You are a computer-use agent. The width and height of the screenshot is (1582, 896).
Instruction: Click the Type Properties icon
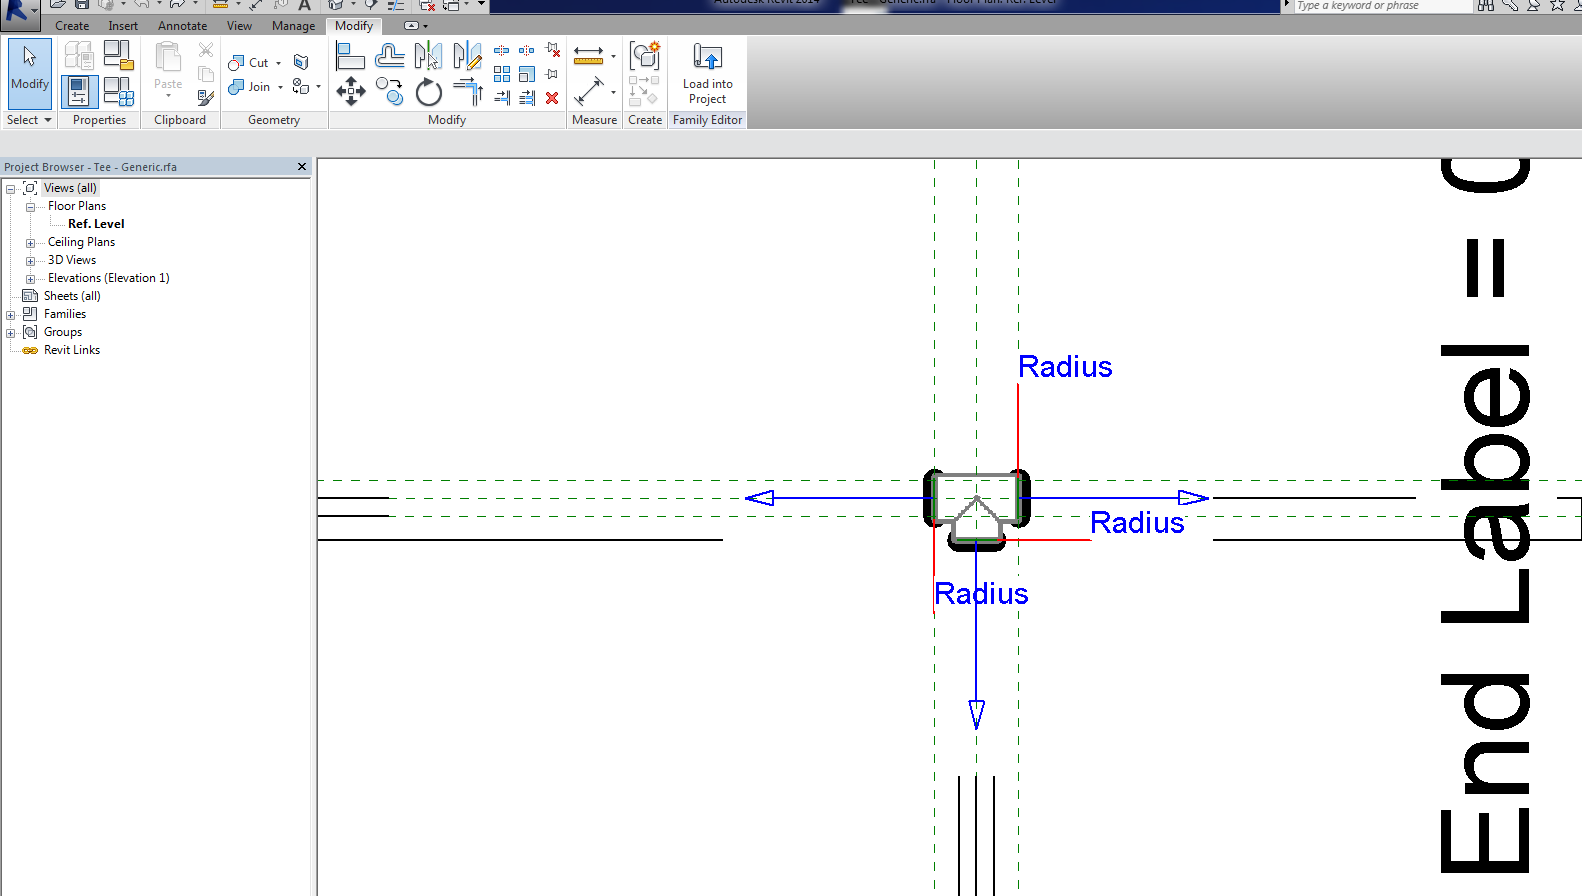pyautogui.click(x=79, y=54)
